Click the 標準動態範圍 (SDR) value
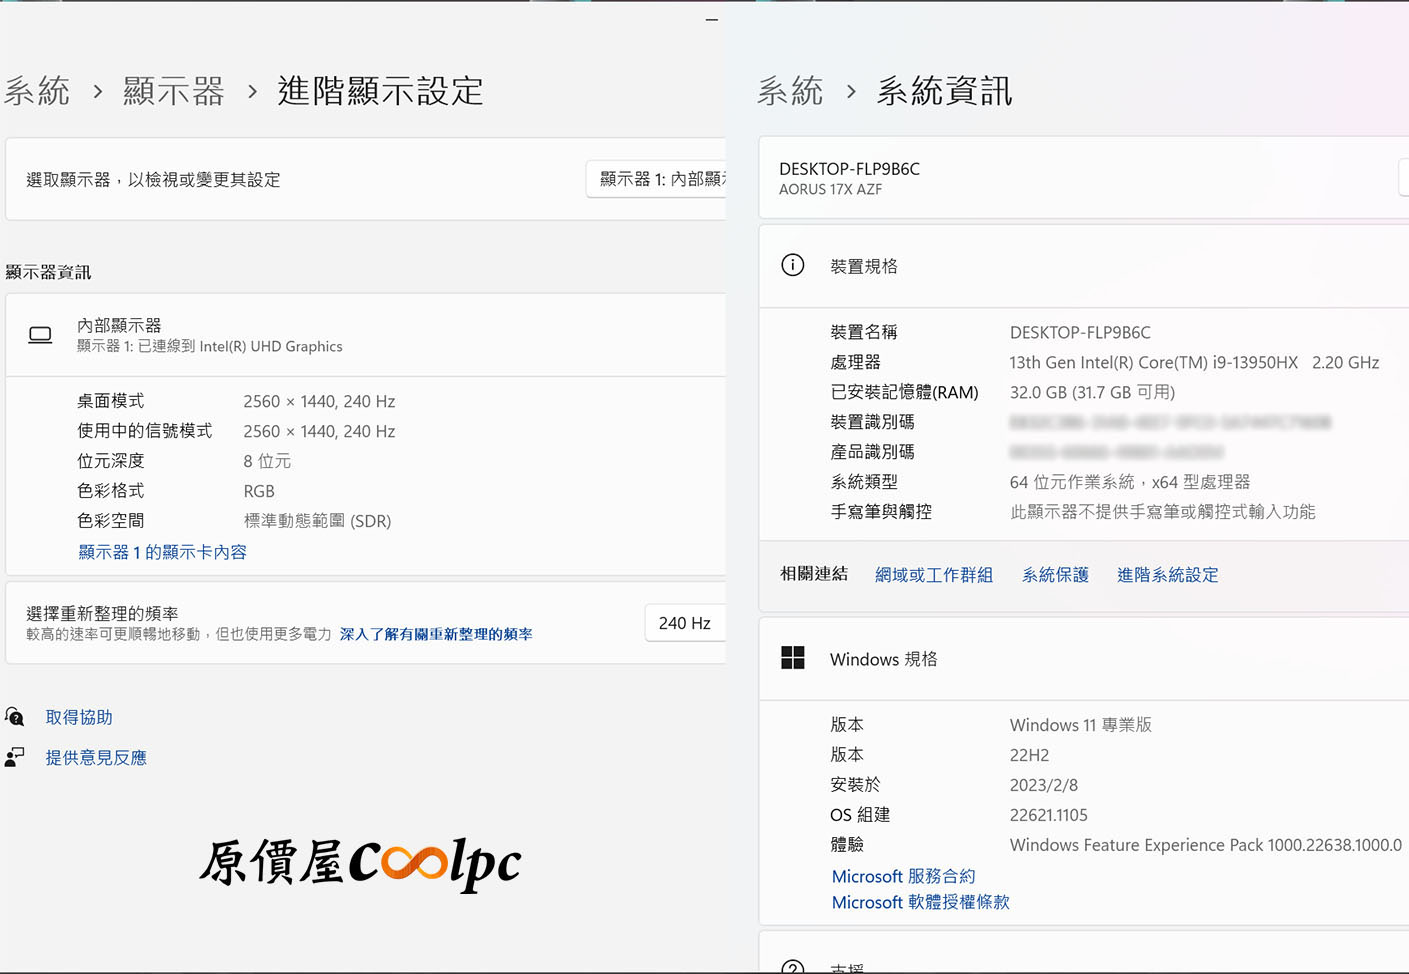This screenshot has height=974, width=1409. (x=317, y=521)
